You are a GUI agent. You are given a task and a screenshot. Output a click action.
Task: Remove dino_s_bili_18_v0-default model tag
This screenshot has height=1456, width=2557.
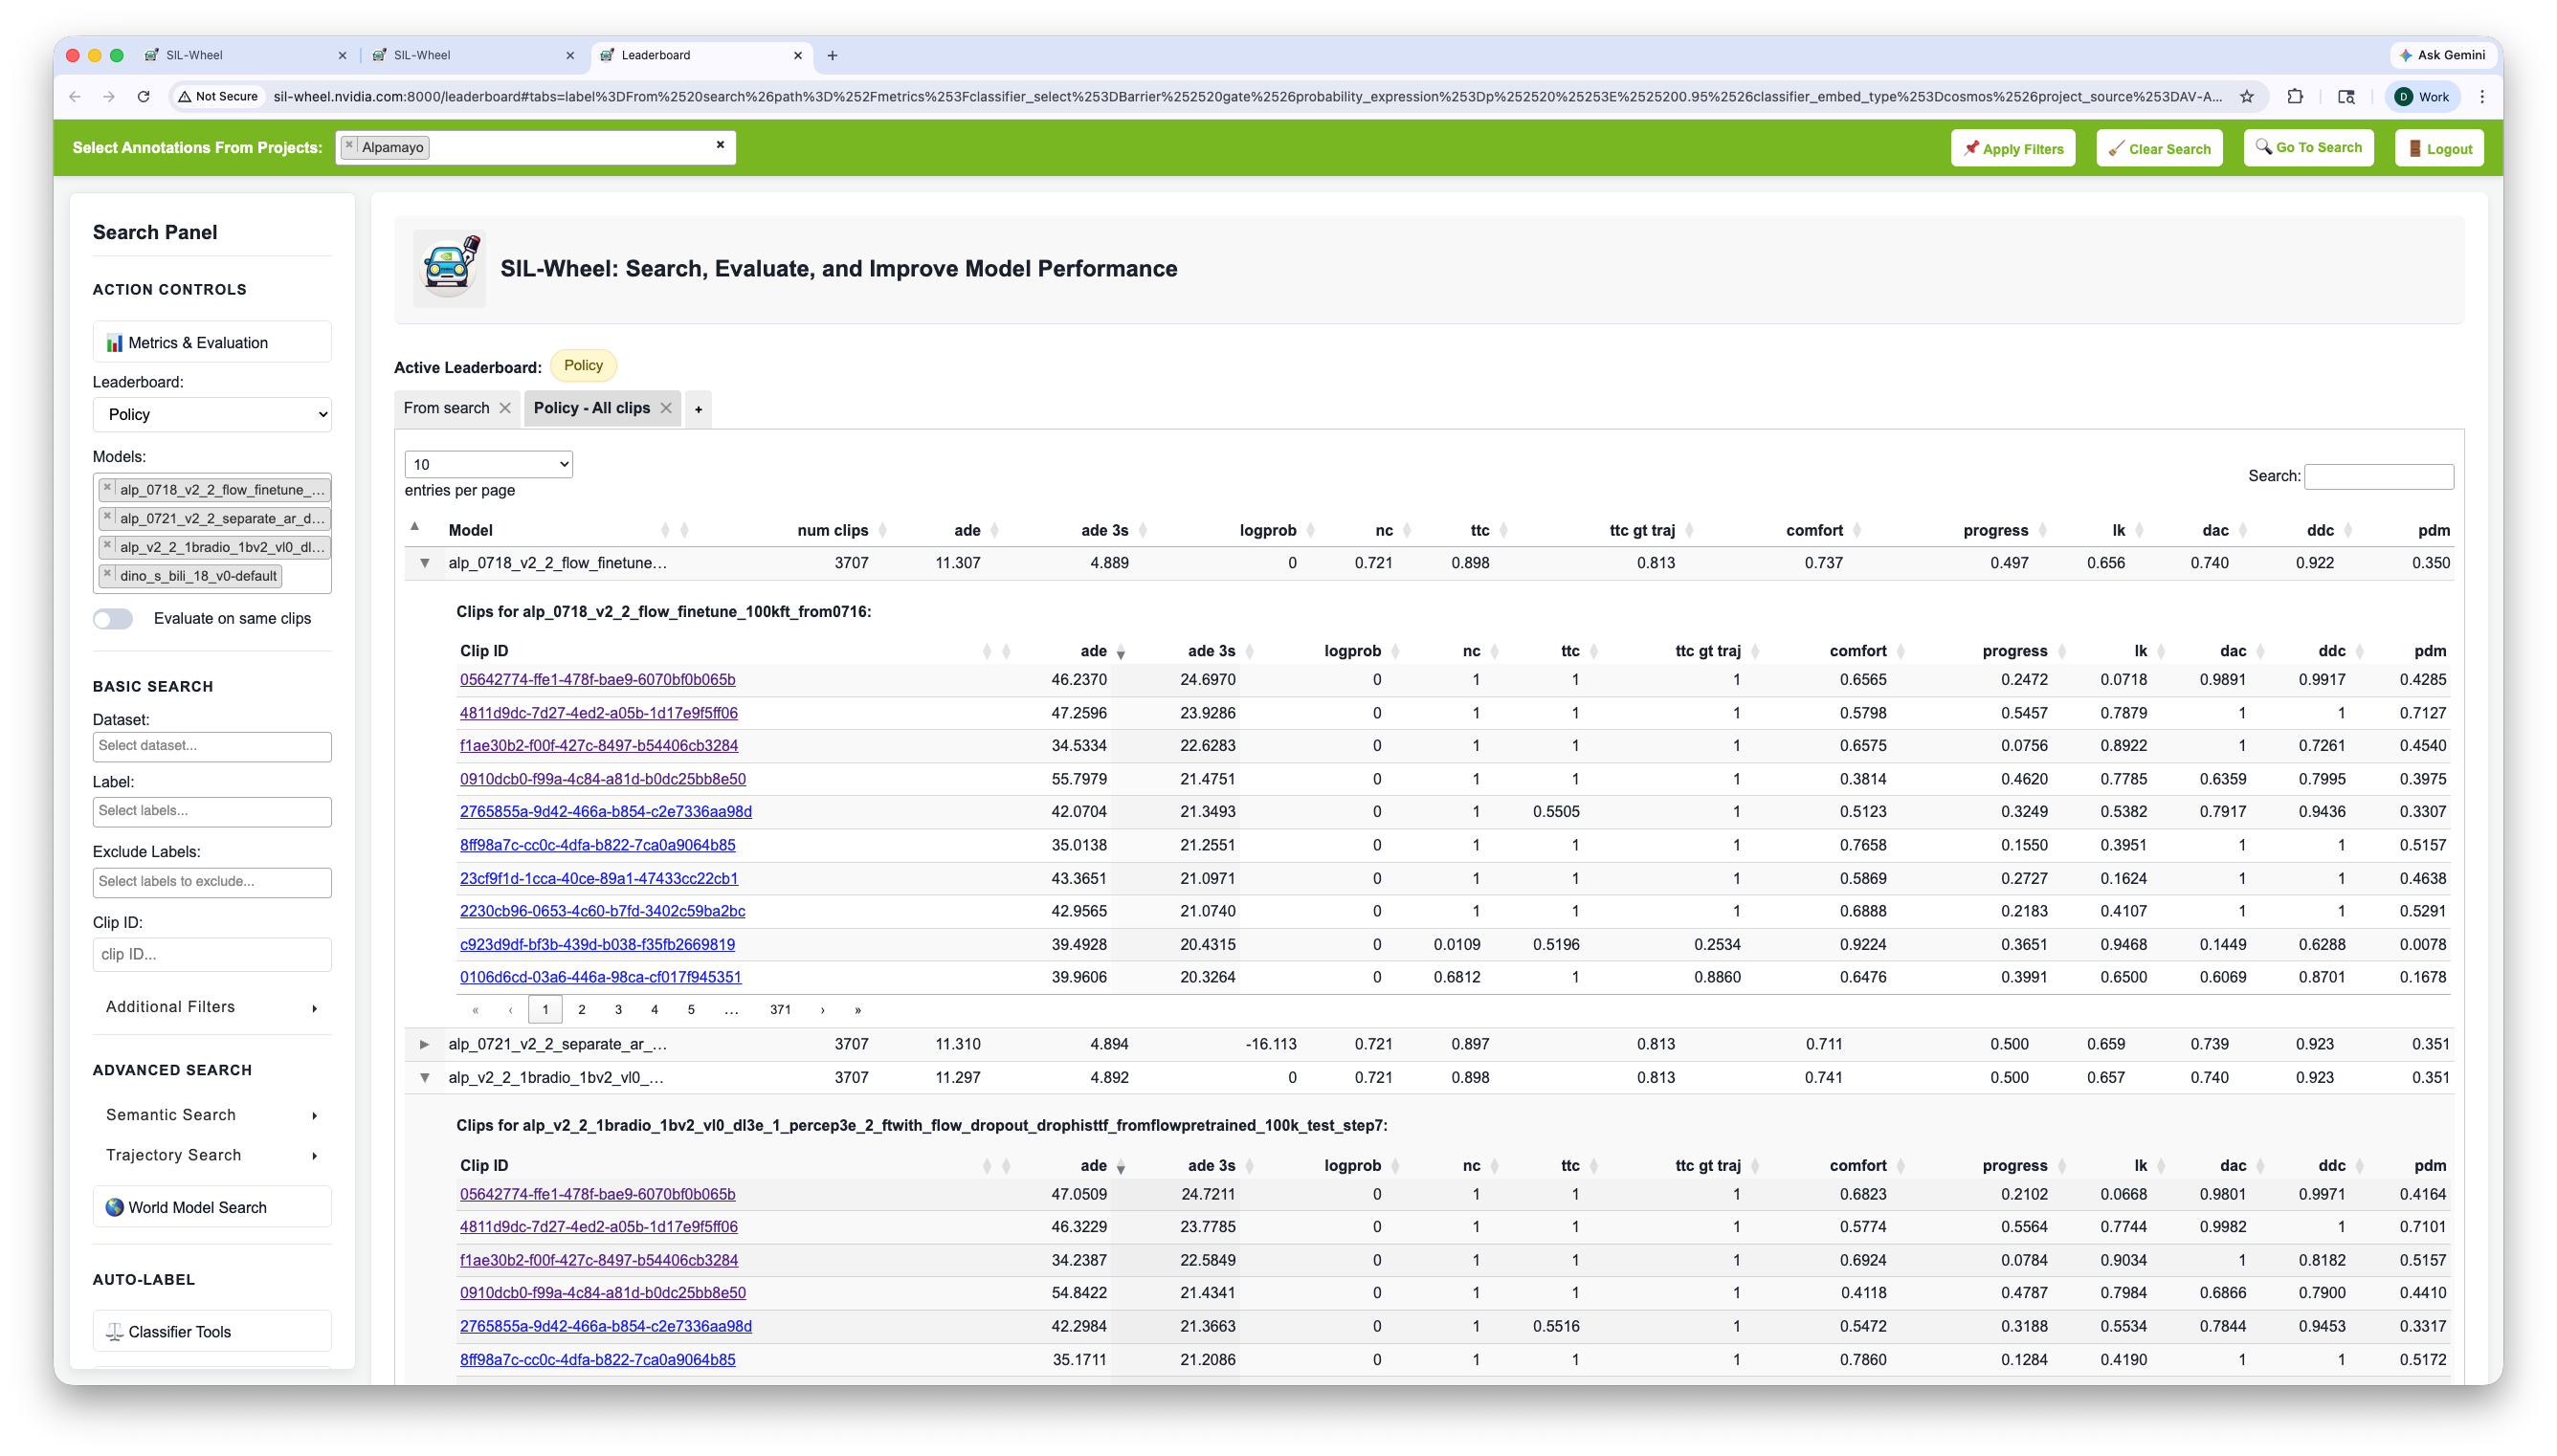[x=107, y=575]
